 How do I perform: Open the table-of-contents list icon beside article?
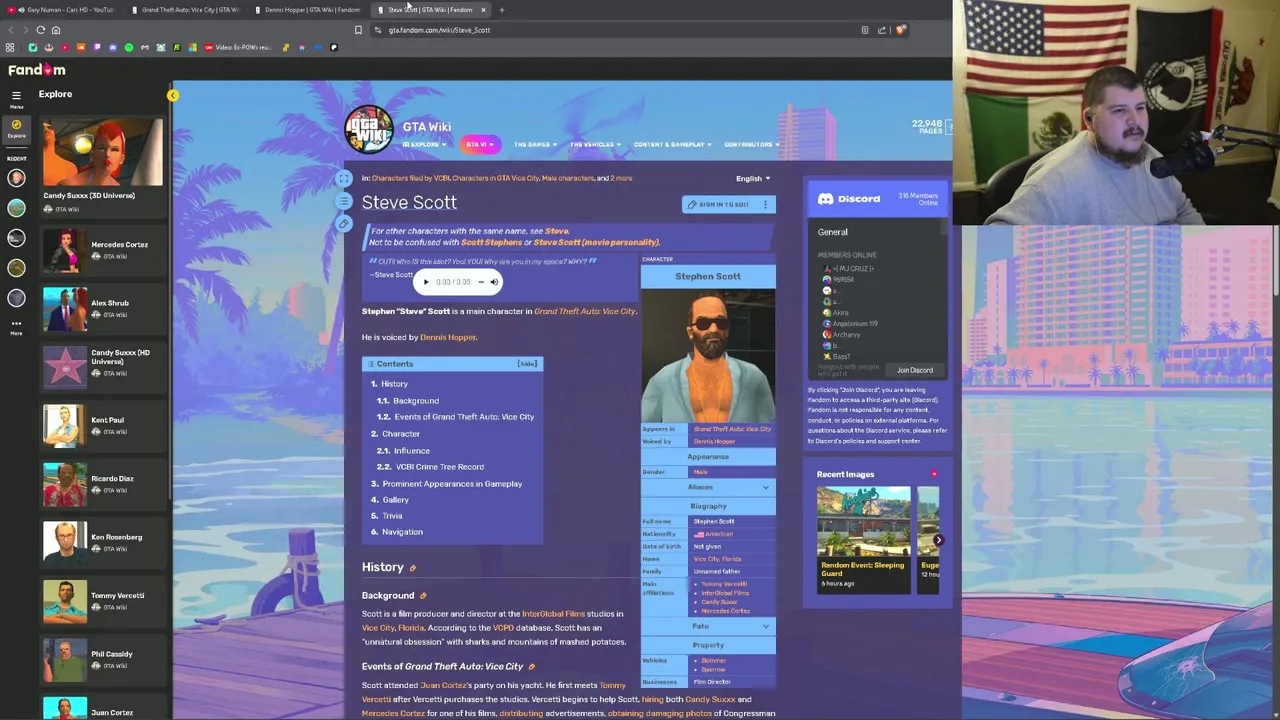pos(343,201)
